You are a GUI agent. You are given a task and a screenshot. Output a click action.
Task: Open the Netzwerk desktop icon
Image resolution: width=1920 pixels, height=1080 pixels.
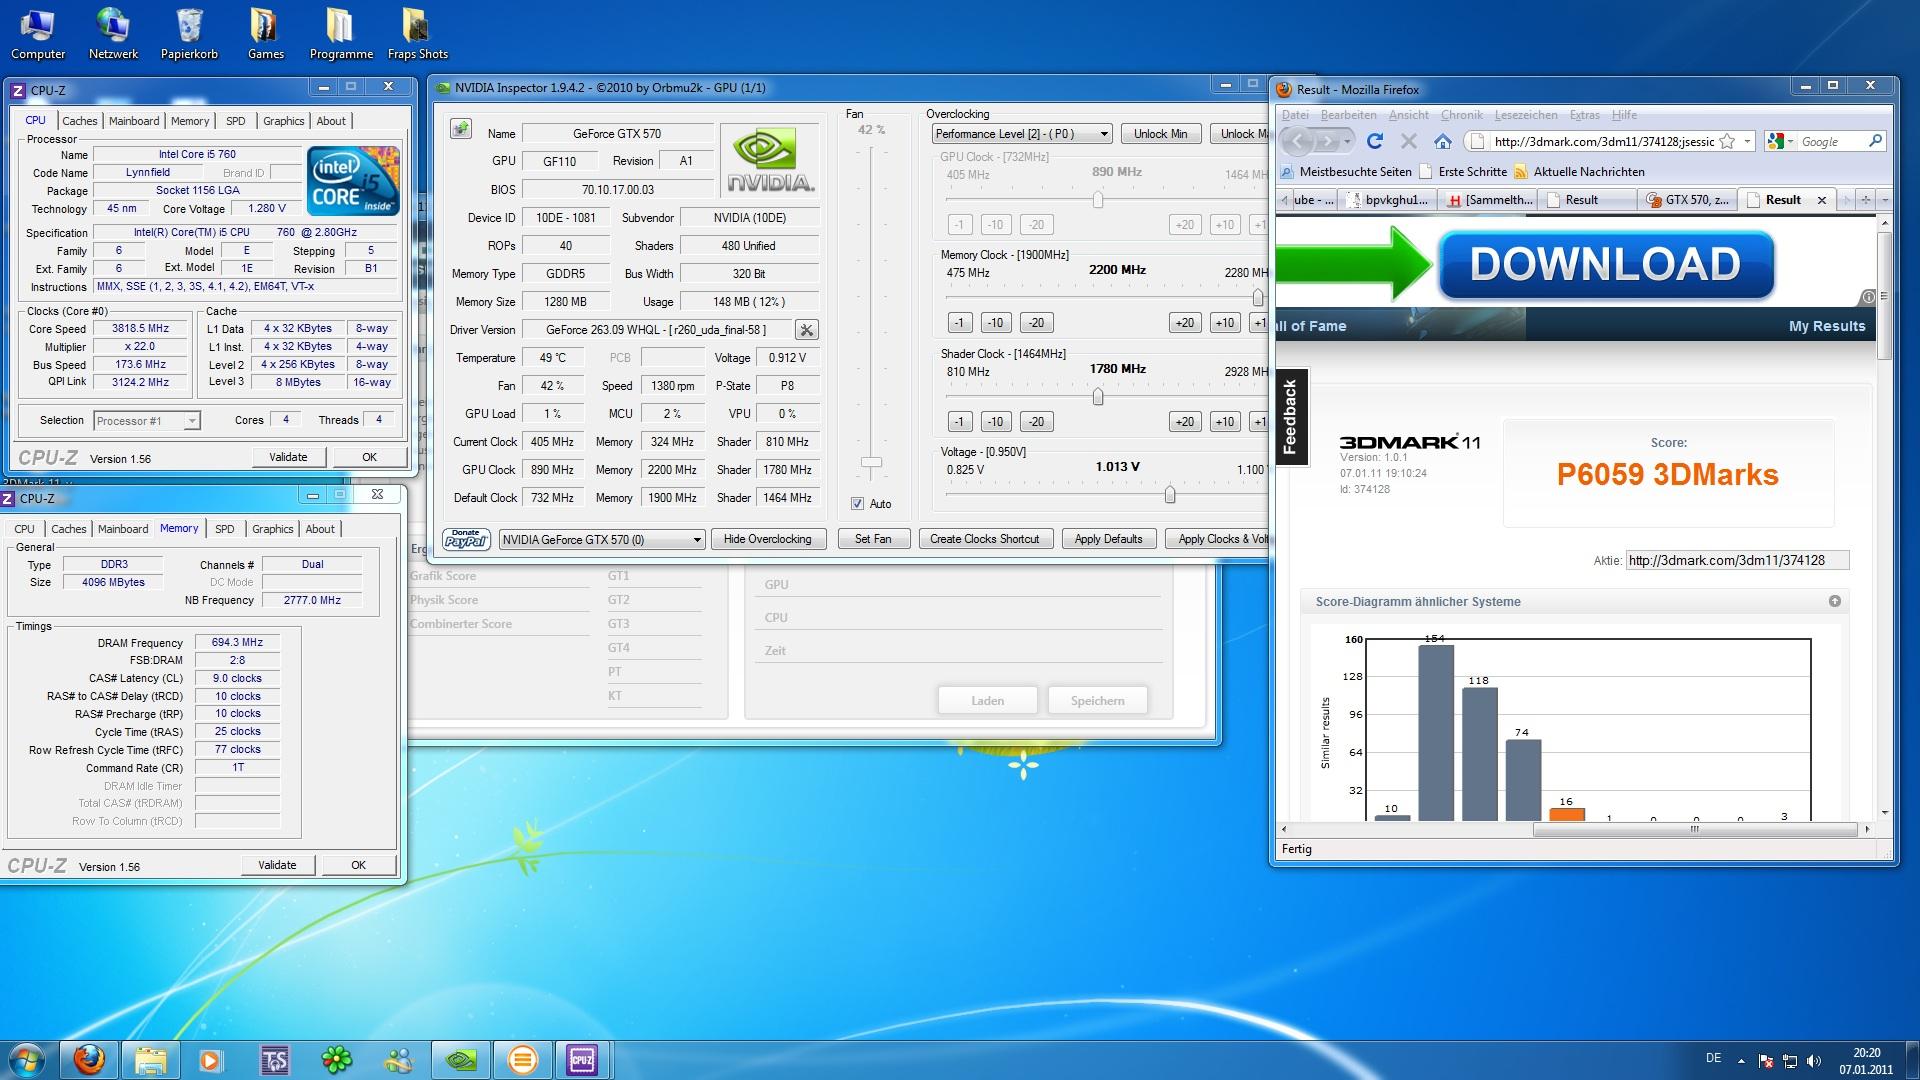point(113,35)
